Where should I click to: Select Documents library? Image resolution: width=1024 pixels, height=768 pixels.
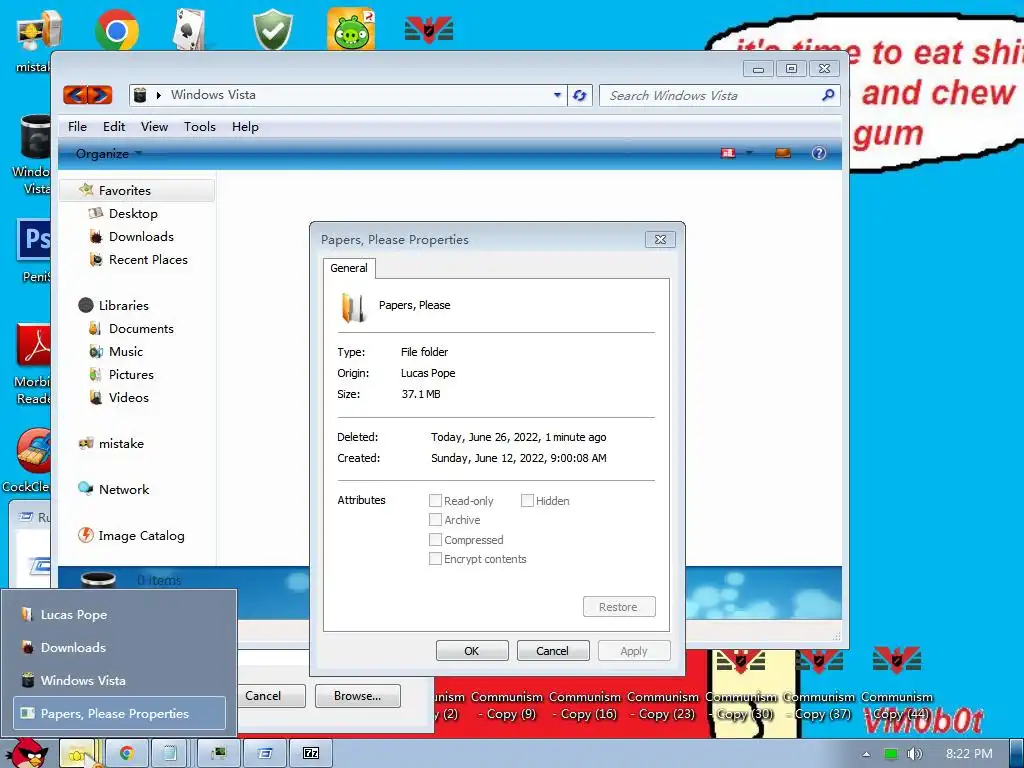tap(141, 328)
